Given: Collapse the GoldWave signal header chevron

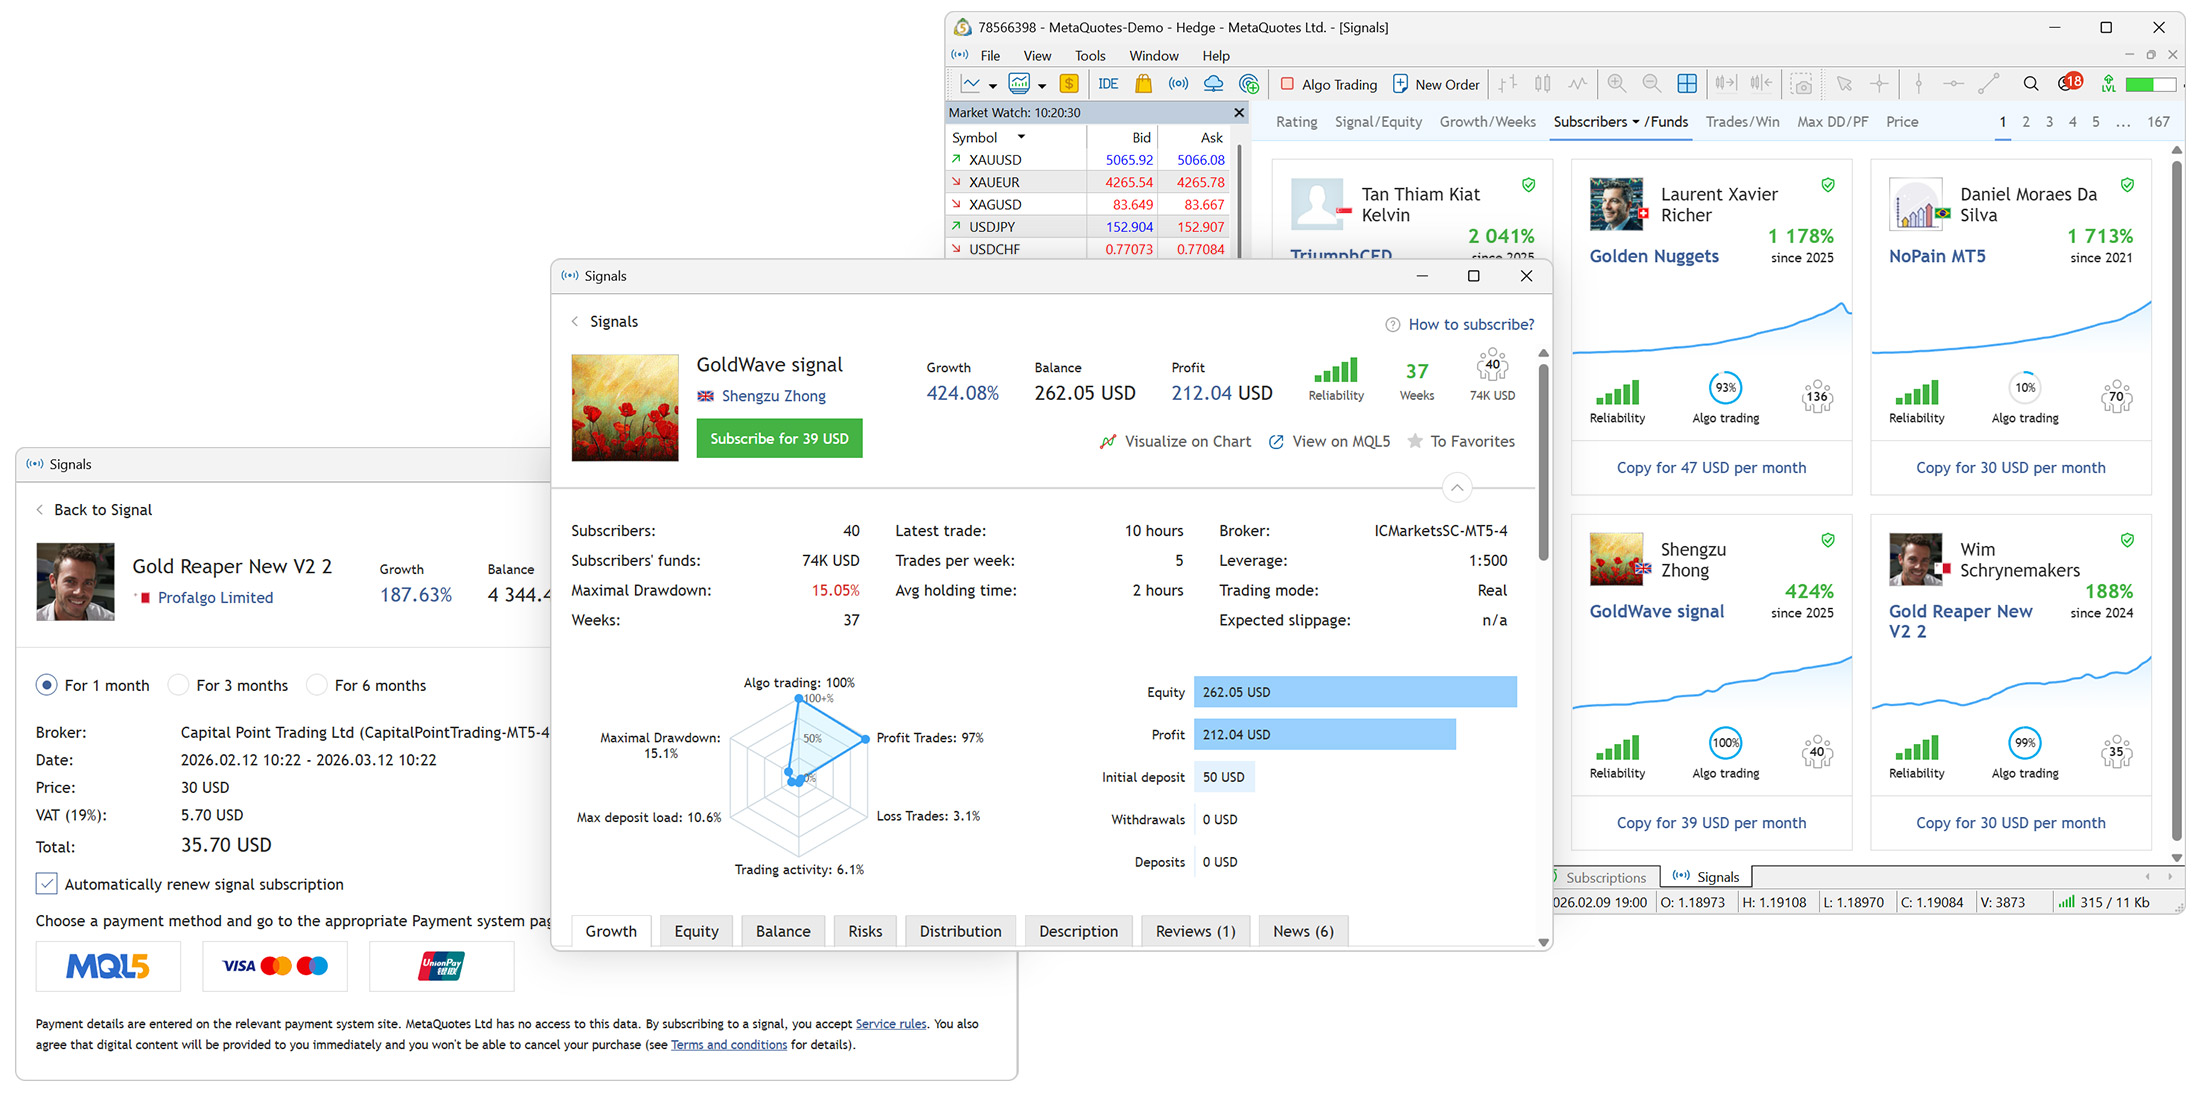Looking at the screenshot, I should [1457, 488].
